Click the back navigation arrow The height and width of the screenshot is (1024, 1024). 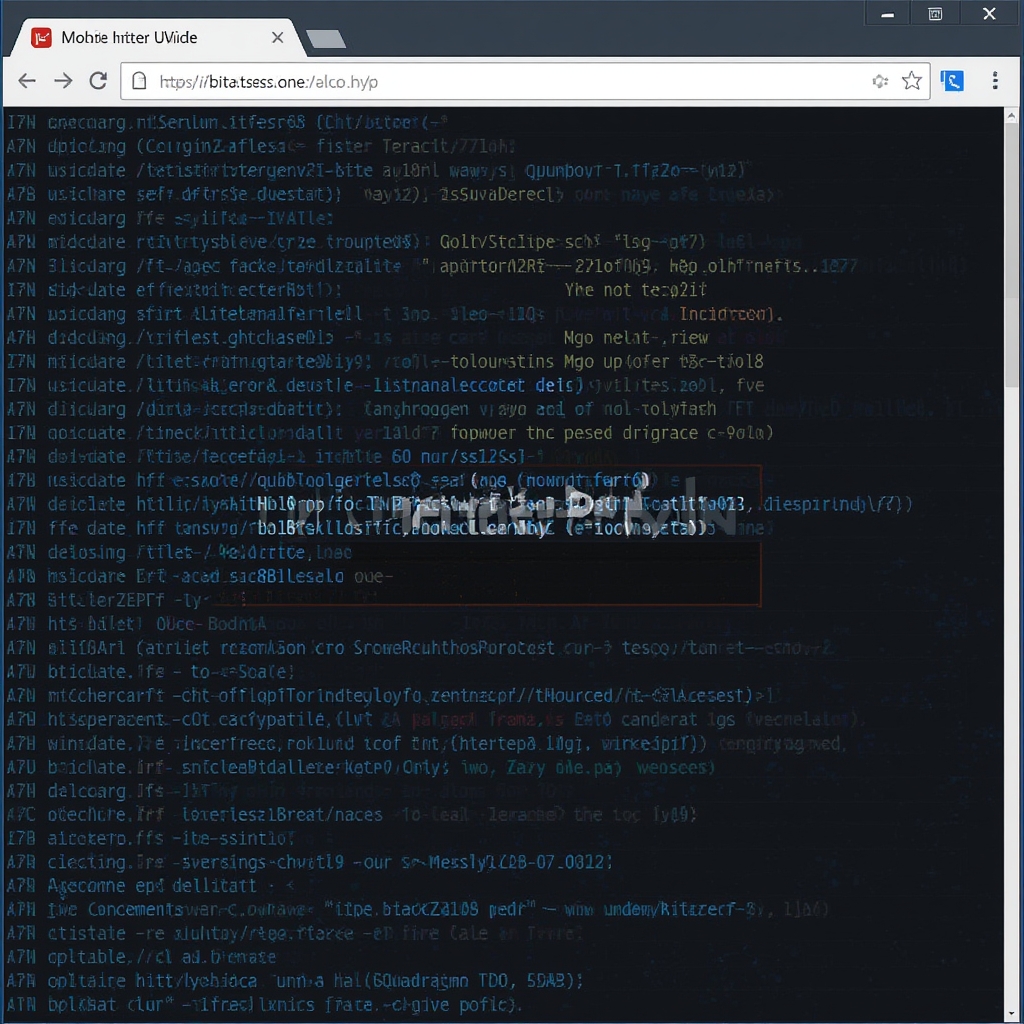(27, 82)
